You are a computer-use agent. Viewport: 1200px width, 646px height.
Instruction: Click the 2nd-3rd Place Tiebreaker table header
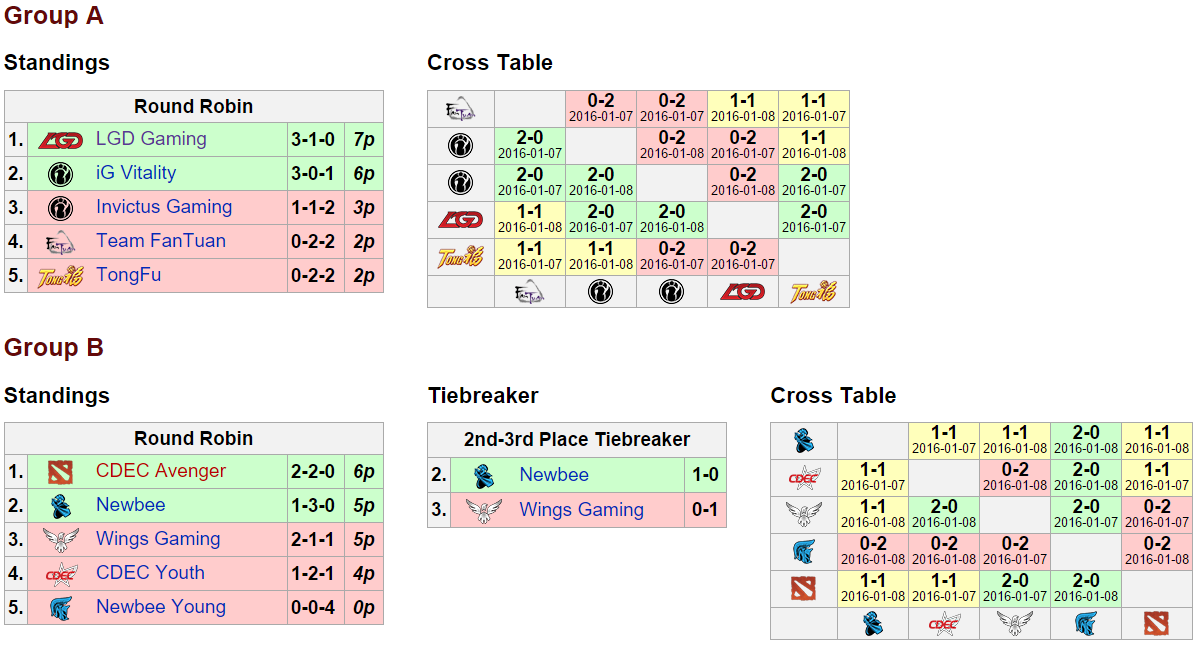pyautogui.click(x=577, y=440)
